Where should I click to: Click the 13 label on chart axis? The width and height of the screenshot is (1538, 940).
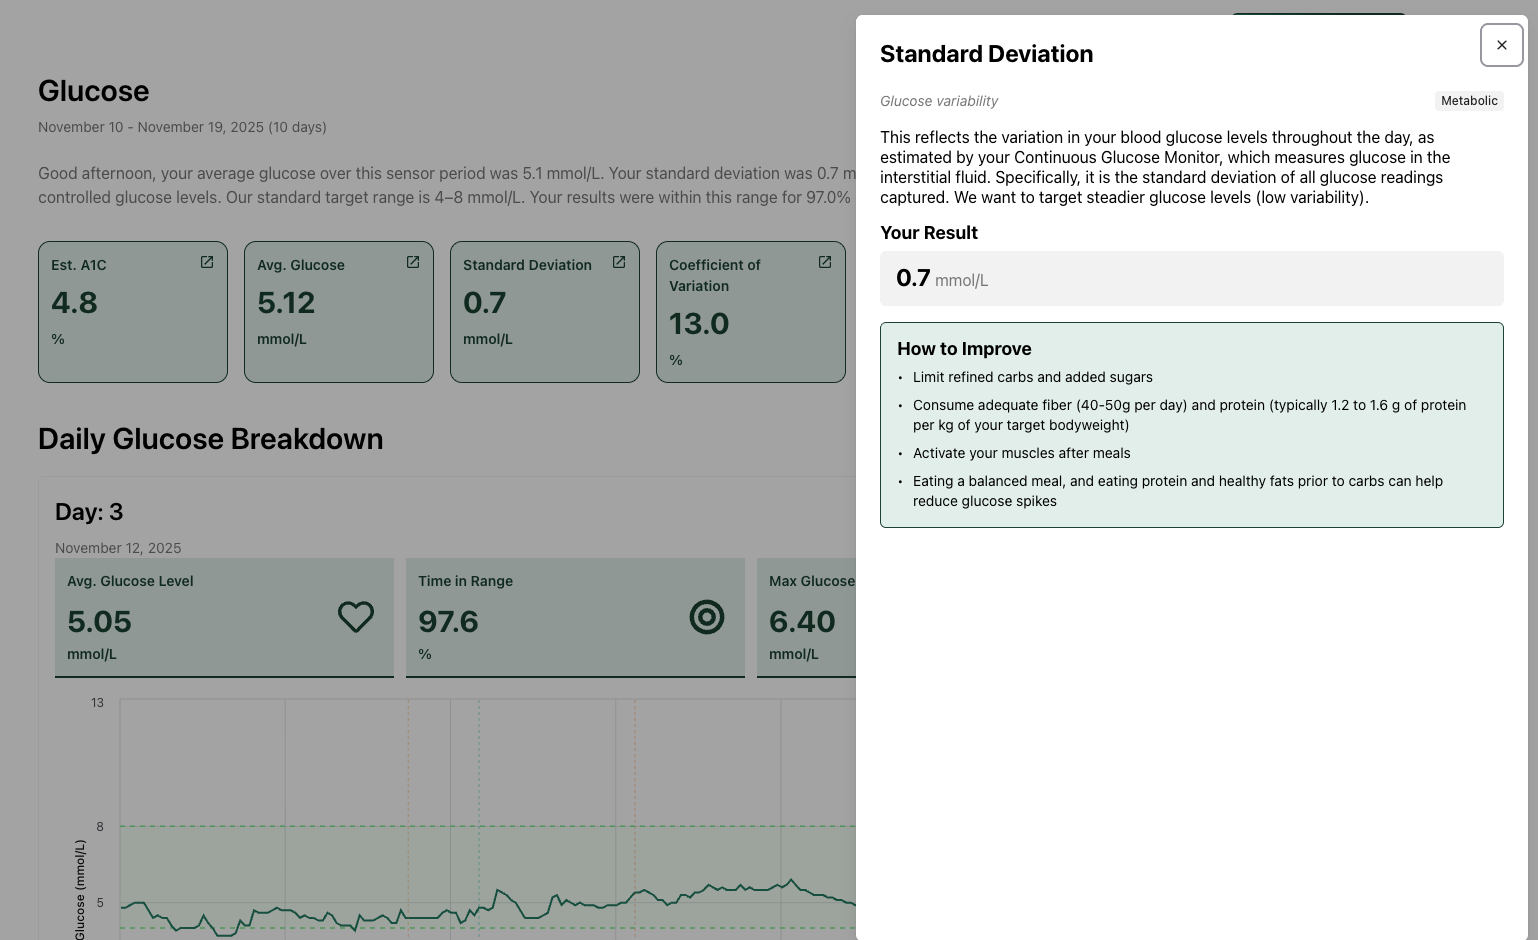coord(97,702)
